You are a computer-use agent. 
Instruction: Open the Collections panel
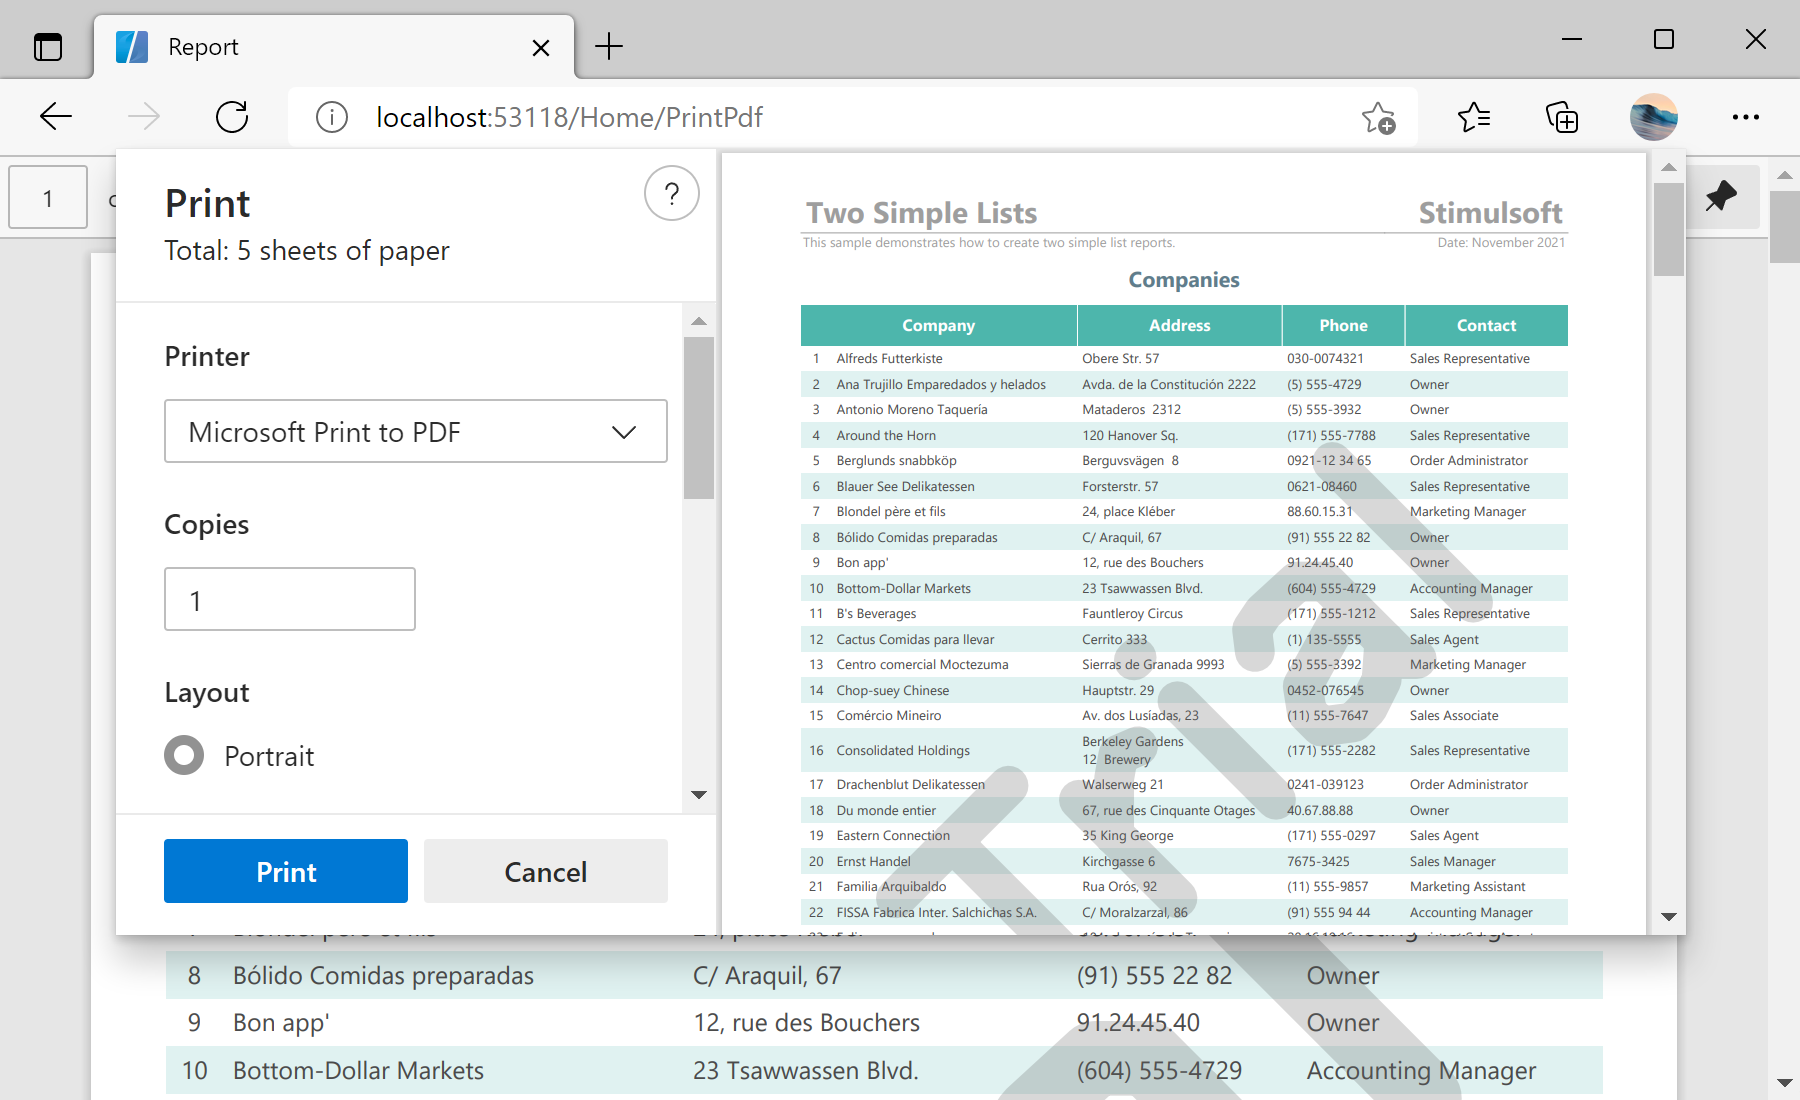tap(1562, 117)
